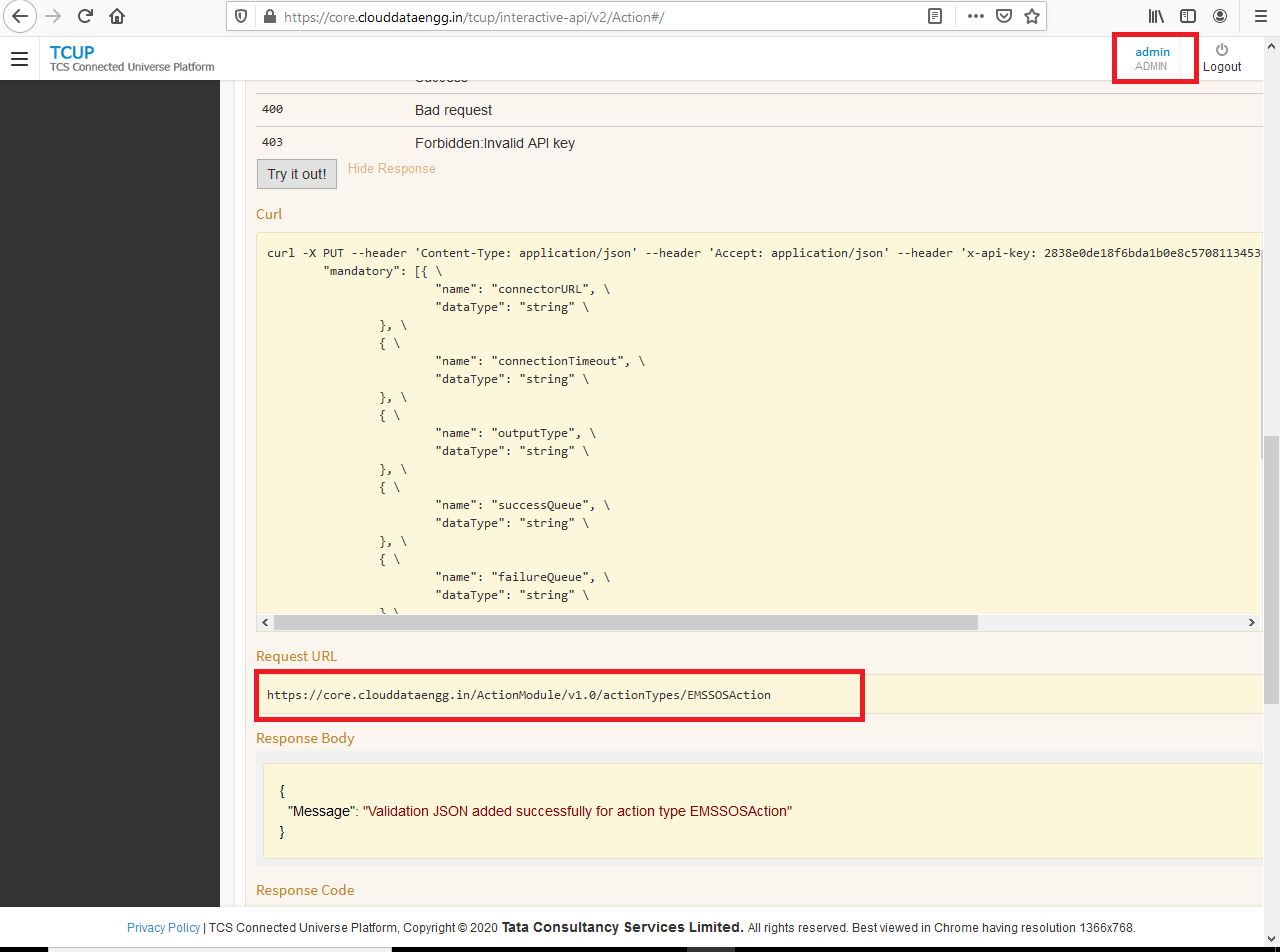Screen dimensions: 1280x952
Task: Bookmark this page with star
Action: tap(1032, 16)
